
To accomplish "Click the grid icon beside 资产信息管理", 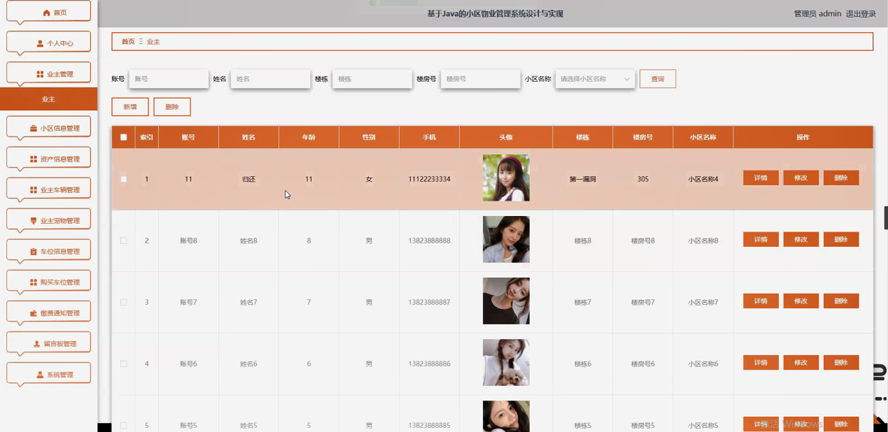I will pos(33,159).
